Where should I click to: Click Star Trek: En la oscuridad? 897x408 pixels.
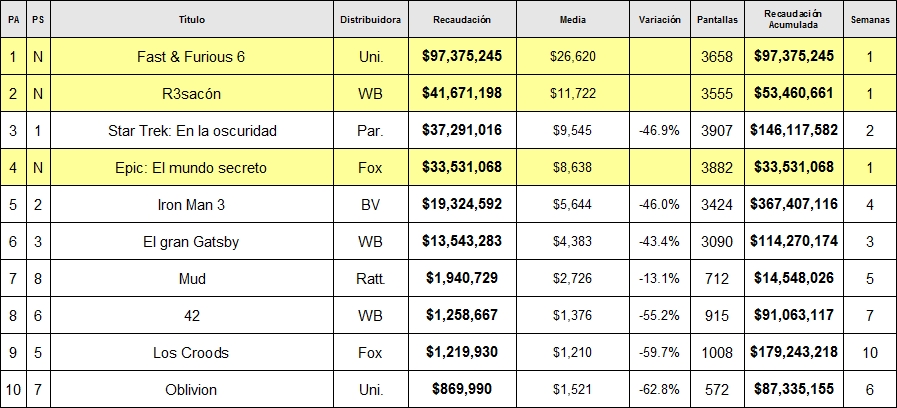tap(191, 131)
